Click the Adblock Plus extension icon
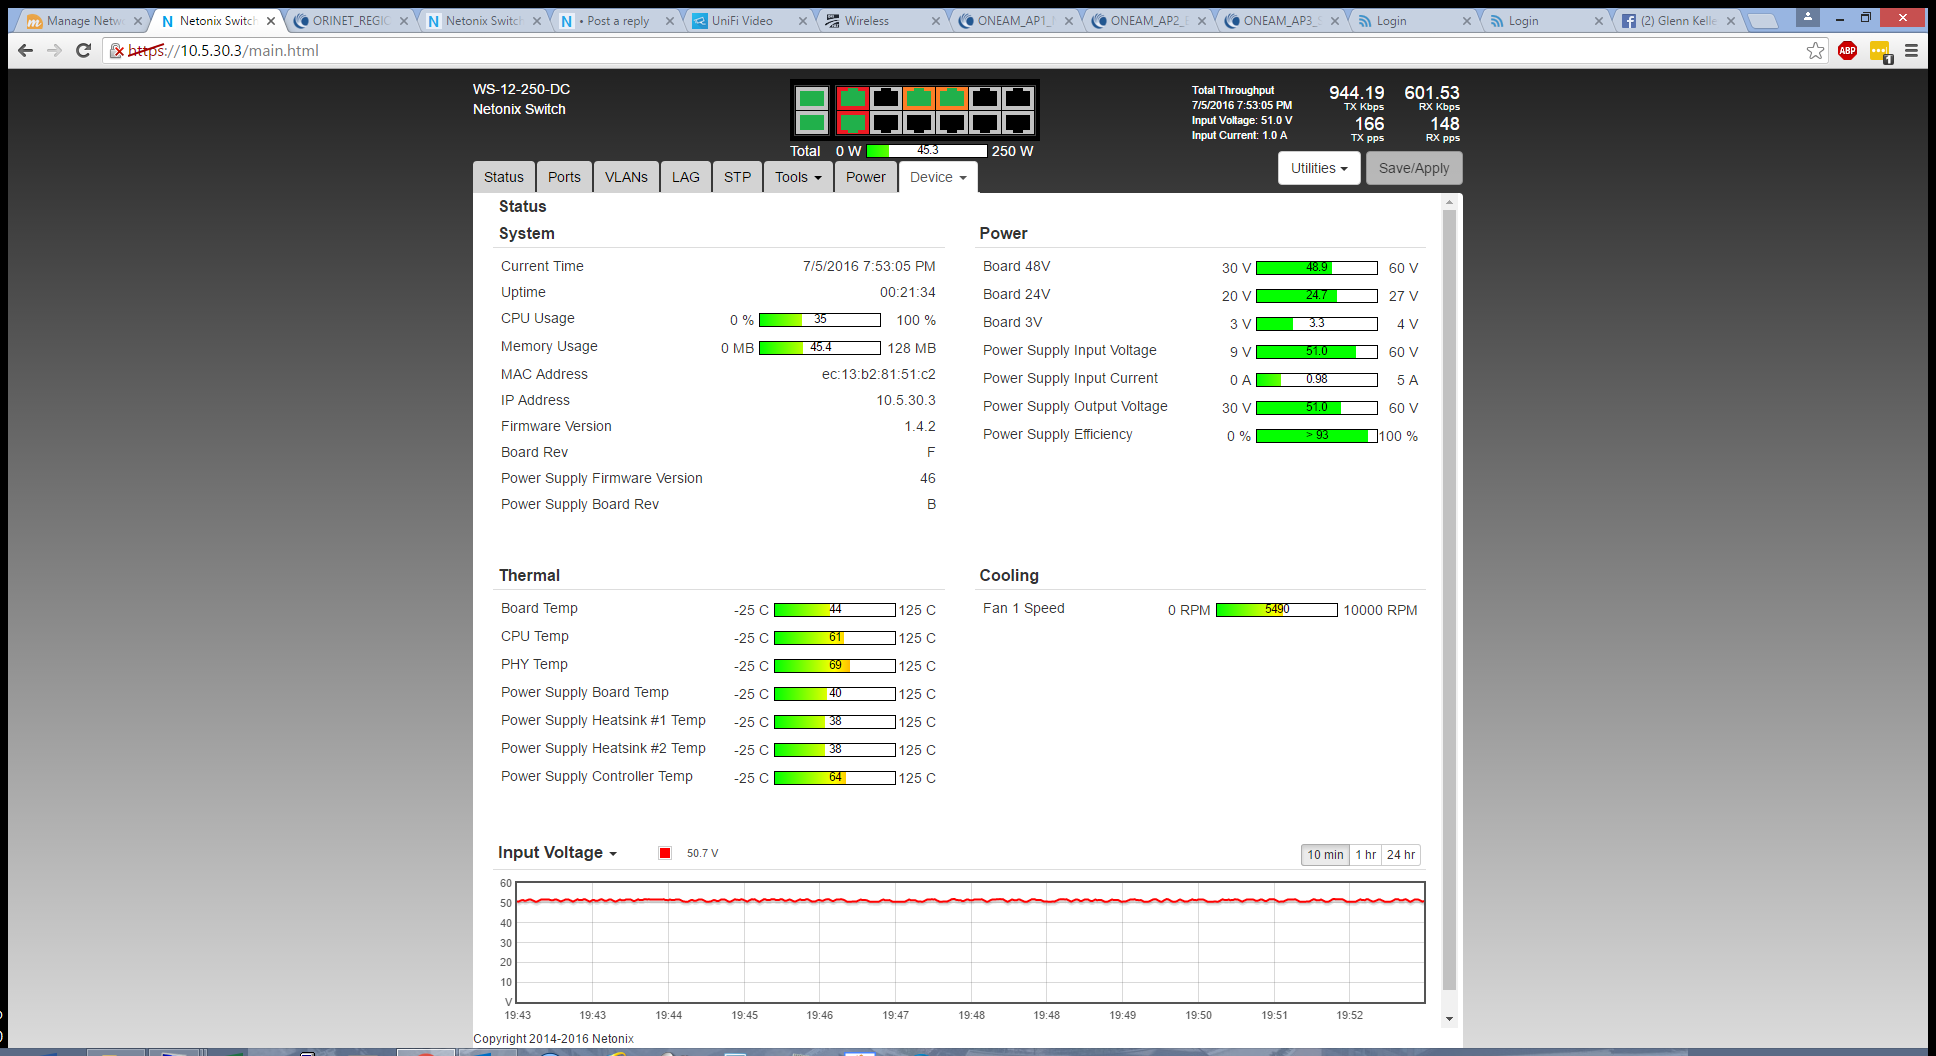Screen dimensions: 1936x1056 (1847, 51)
